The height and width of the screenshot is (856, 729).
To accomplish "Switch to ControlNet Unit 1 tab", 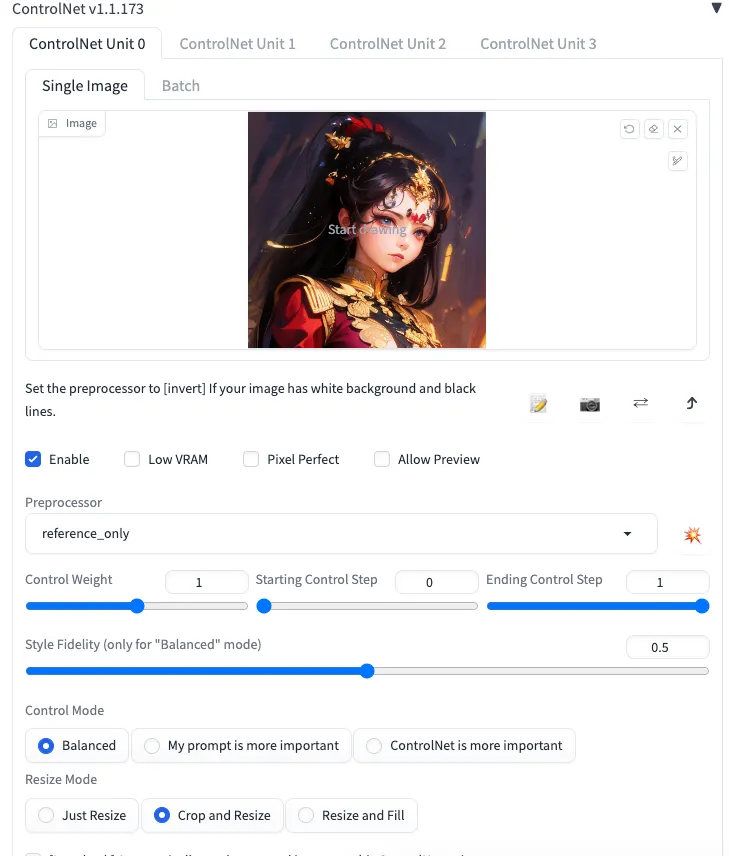I will 237,43.
